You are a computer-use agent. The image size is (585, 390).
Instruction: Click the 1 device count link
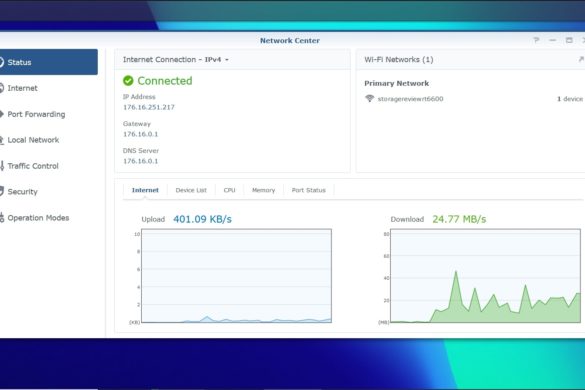pyautogui.click(x=570, y=99)
